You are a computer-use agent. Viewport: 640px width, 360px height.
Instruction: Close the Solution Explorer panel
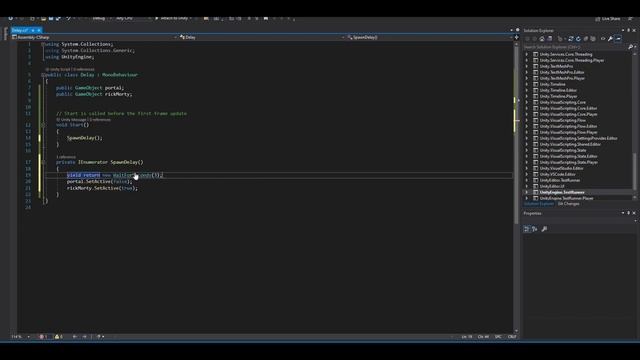tap(634, 31)
